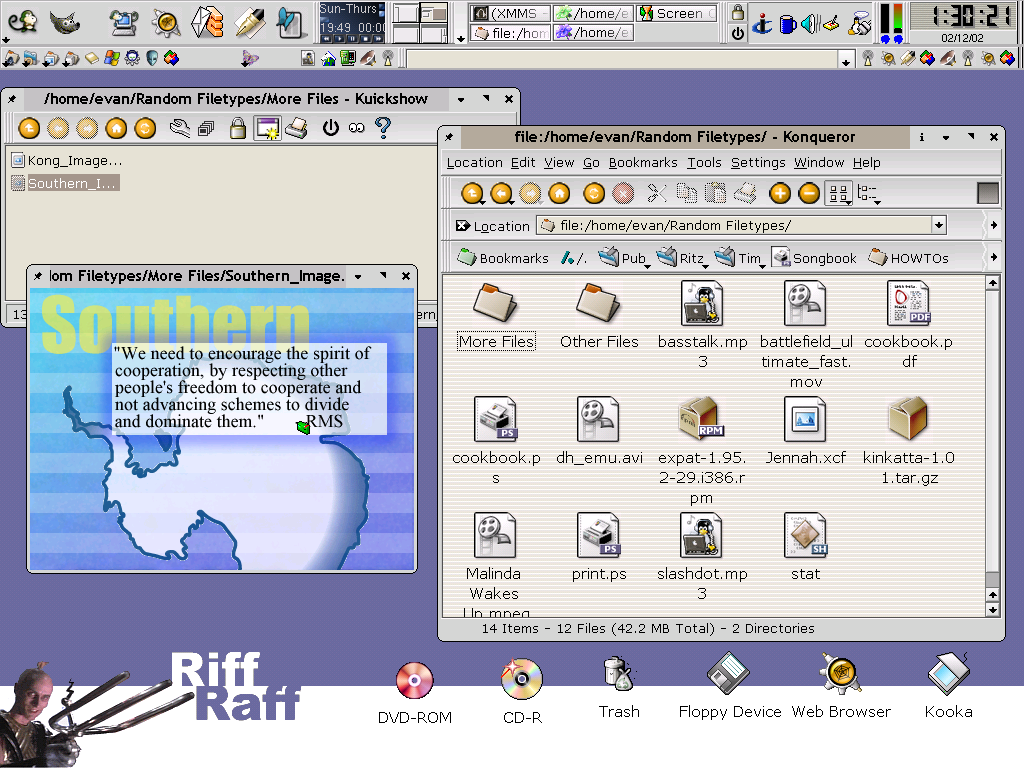Open the Bookmarks menu in Konqueror menubar
Viewport: 1024px width, 768px height.
pos(643,162)
